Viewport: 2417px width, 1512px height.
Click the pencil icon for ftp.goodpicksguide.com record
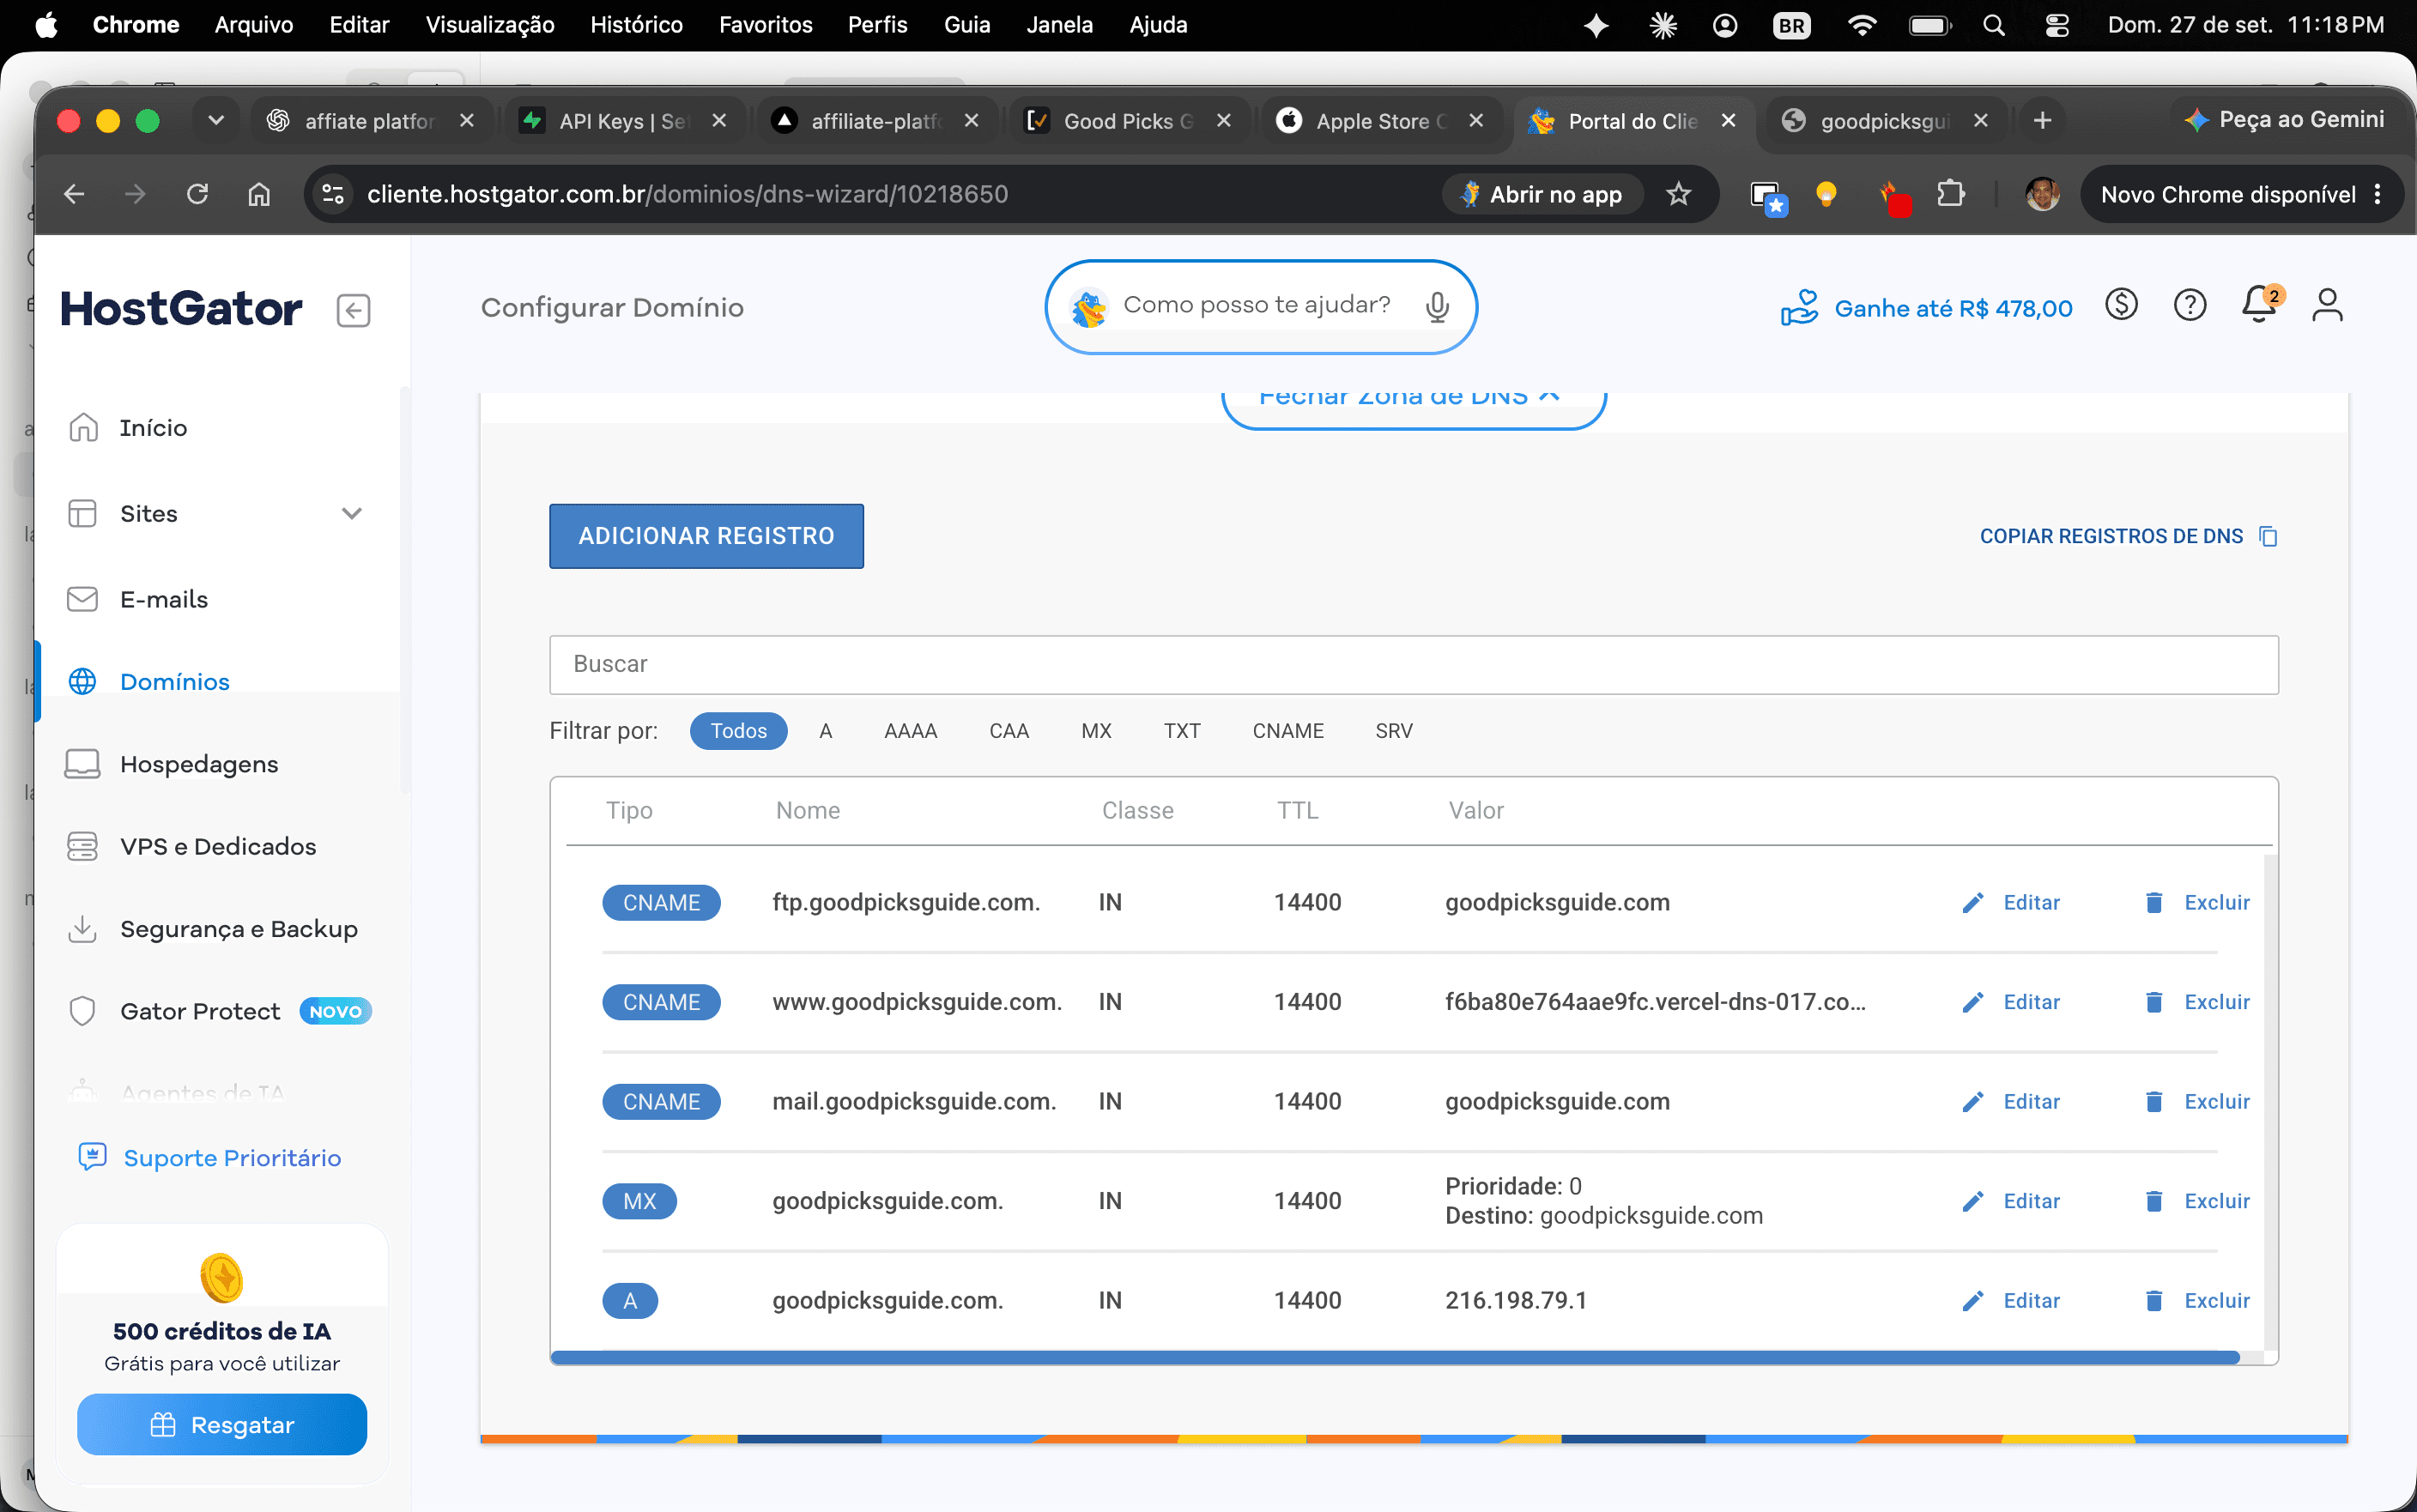tap(1972, 903)
